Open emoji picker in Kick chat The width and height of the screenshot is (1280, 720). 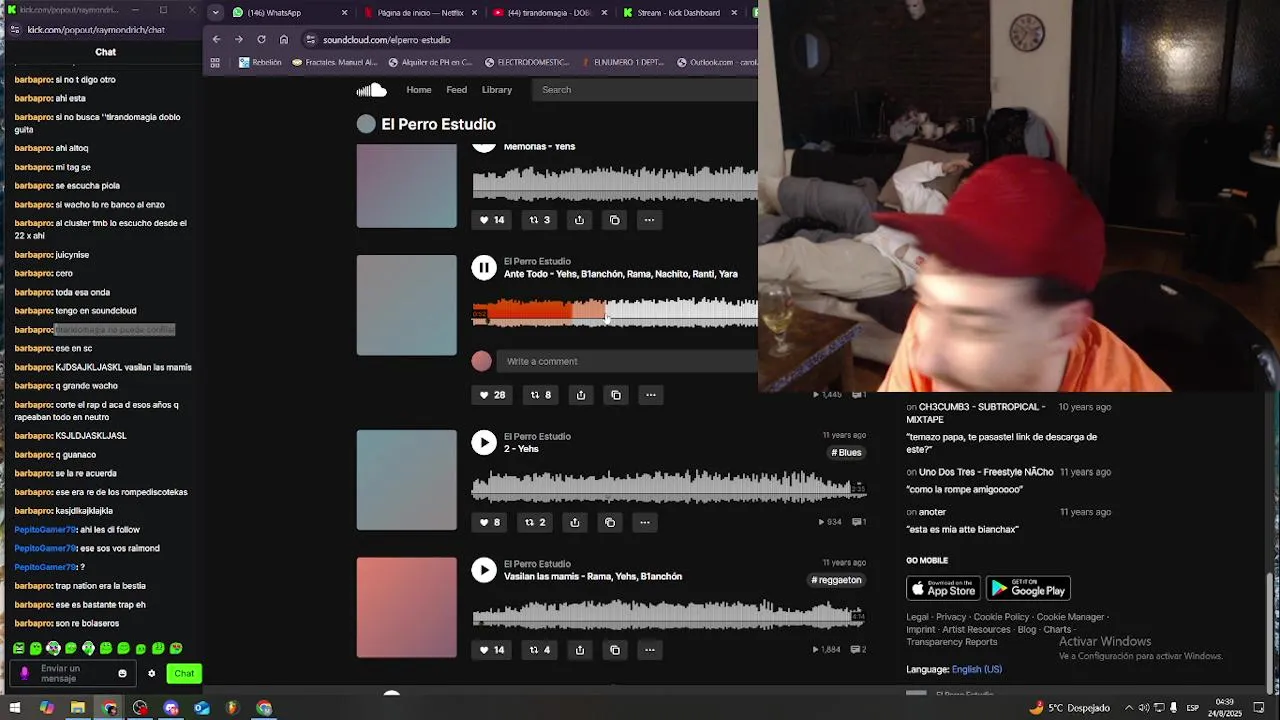(x=123, y=674)
